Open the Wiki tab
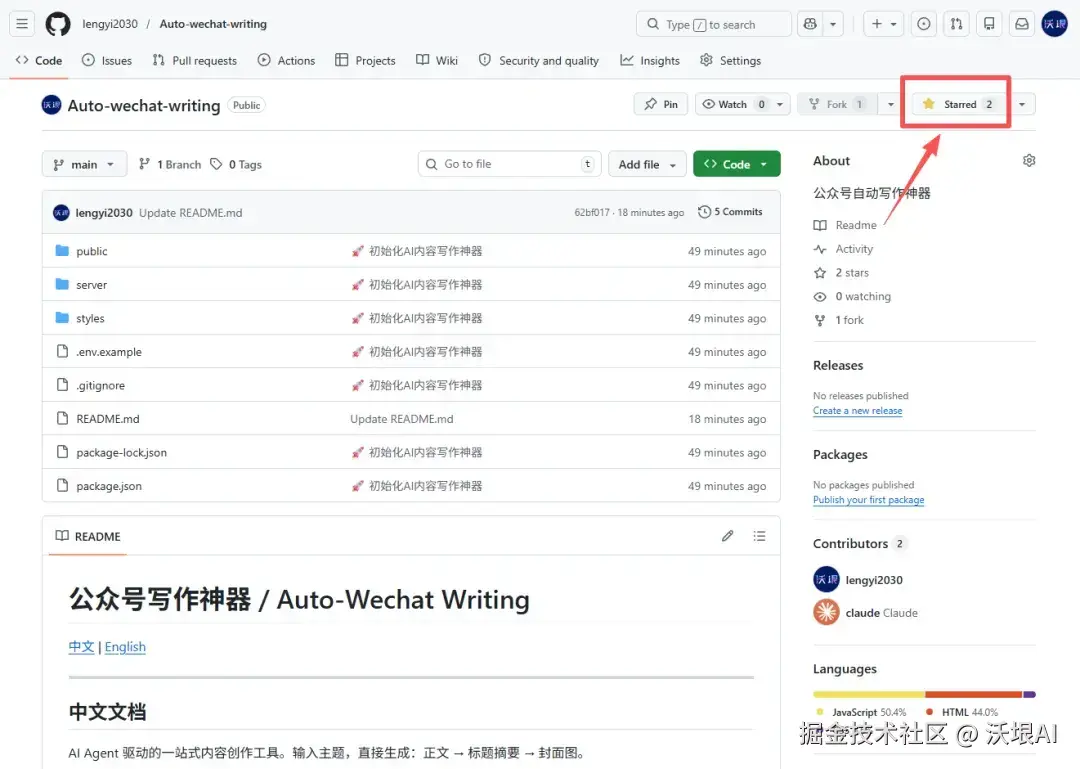1080x769 pixels. (x=437, y=61)
